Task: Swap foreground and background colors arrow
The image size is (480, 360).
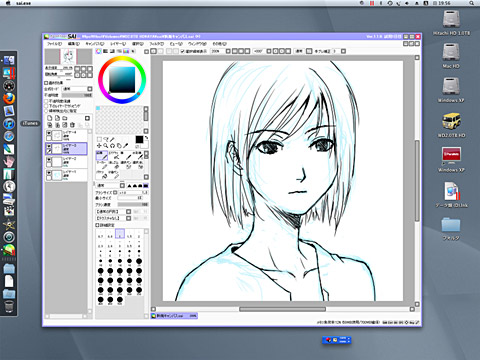Action: [147, 137]
